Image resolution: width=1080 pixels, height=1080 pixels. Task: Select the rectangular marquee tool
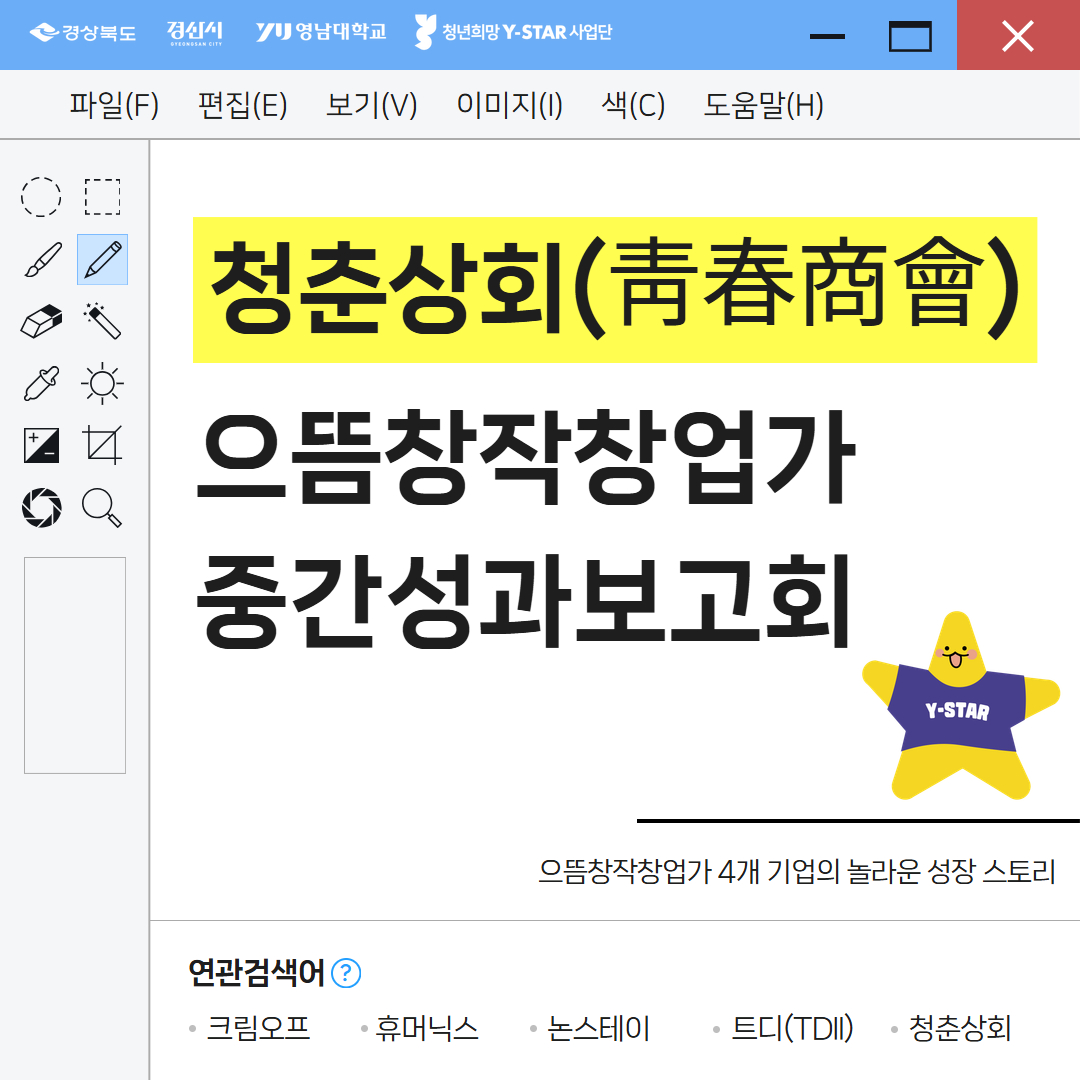point(102,196)
